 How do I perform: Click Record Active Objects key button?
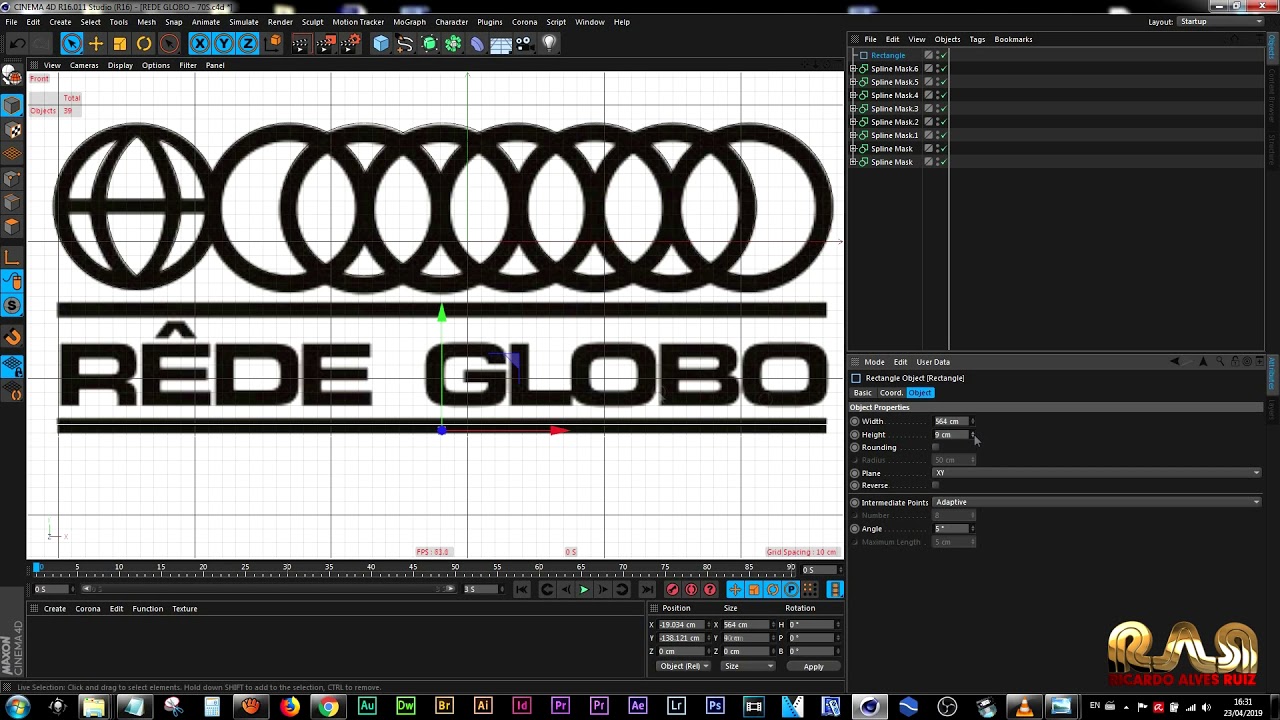672,590
